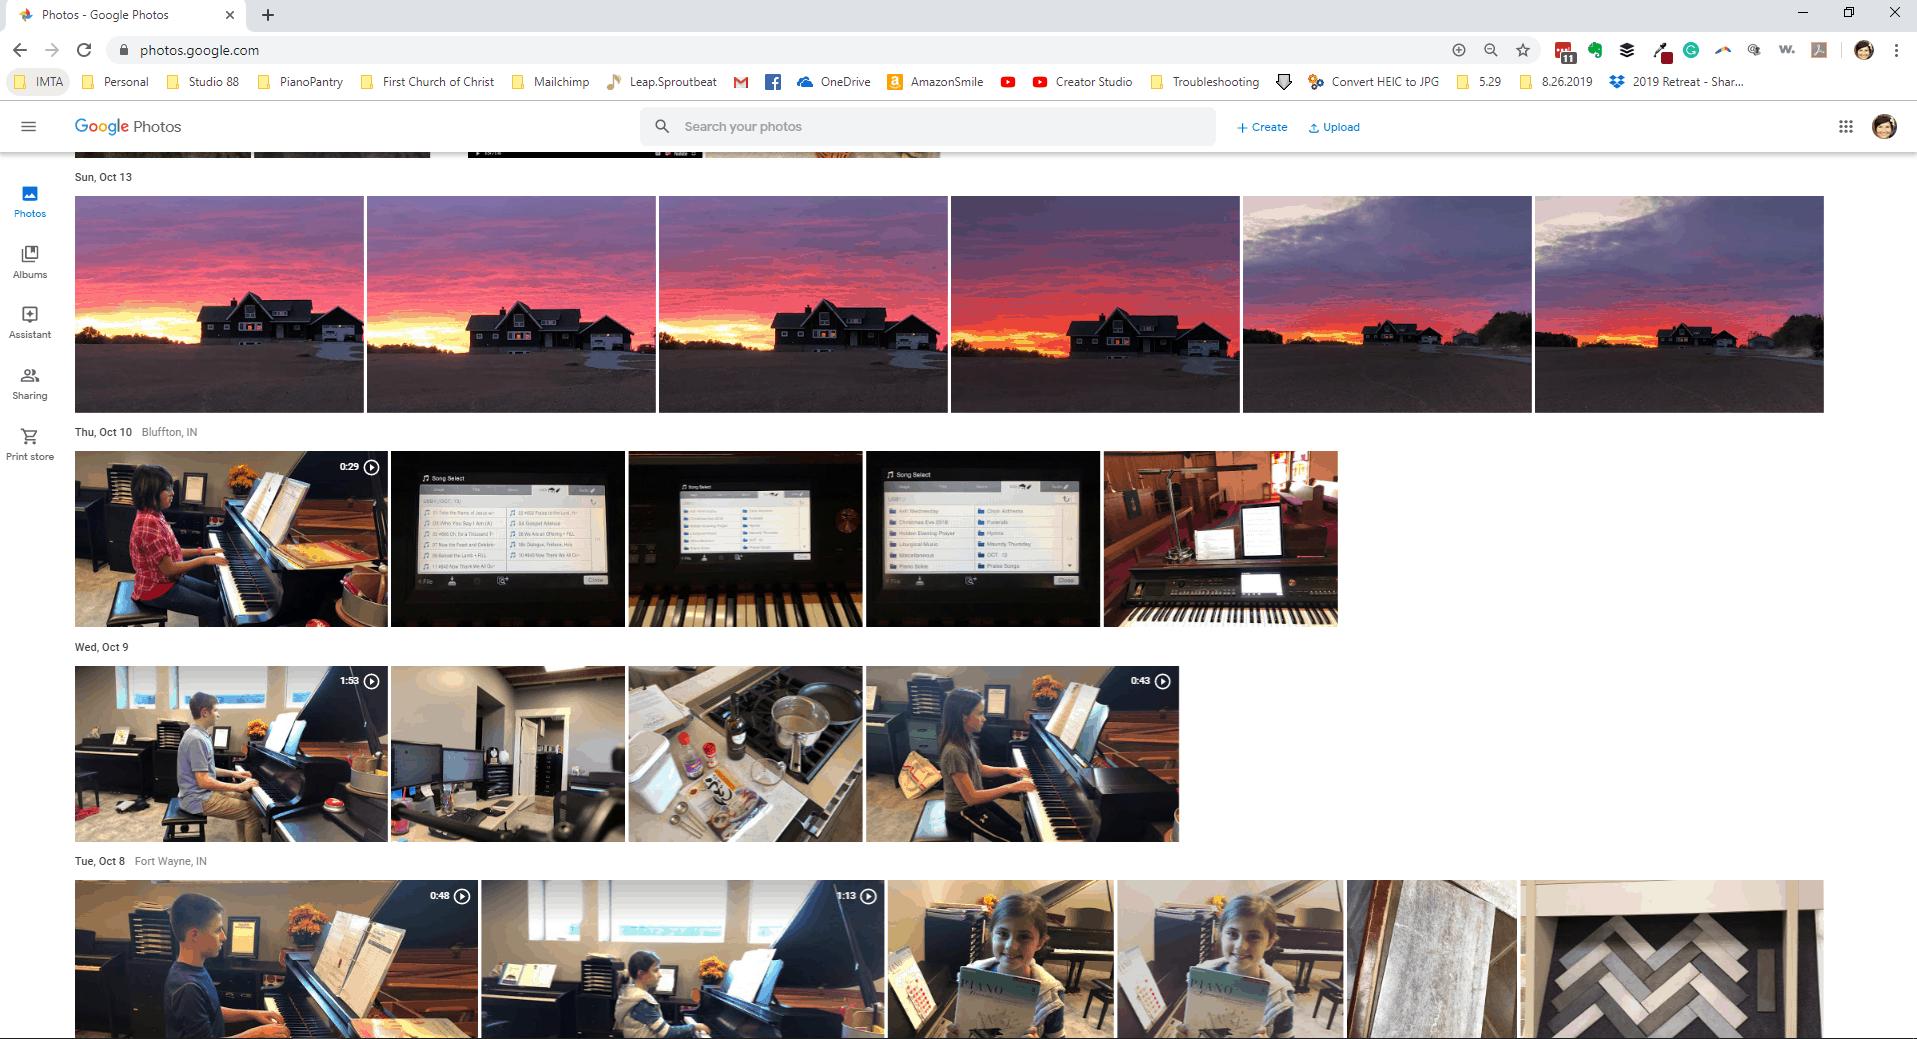
Task: Click the Upload button
Action: (1334, 127)
